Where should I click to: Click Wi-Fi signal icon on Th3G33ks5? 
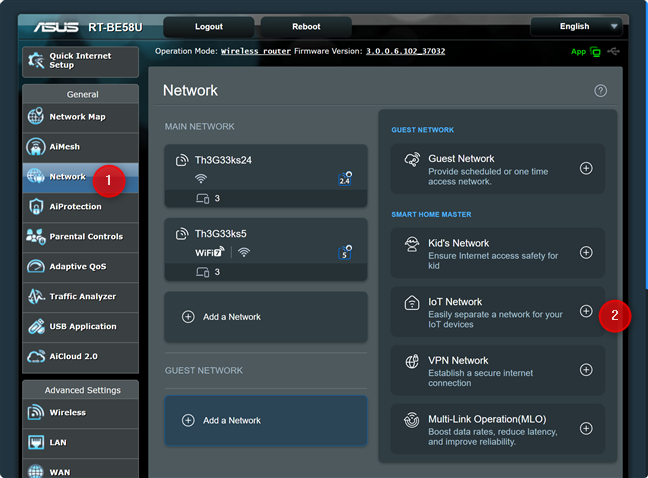point(244,252)
